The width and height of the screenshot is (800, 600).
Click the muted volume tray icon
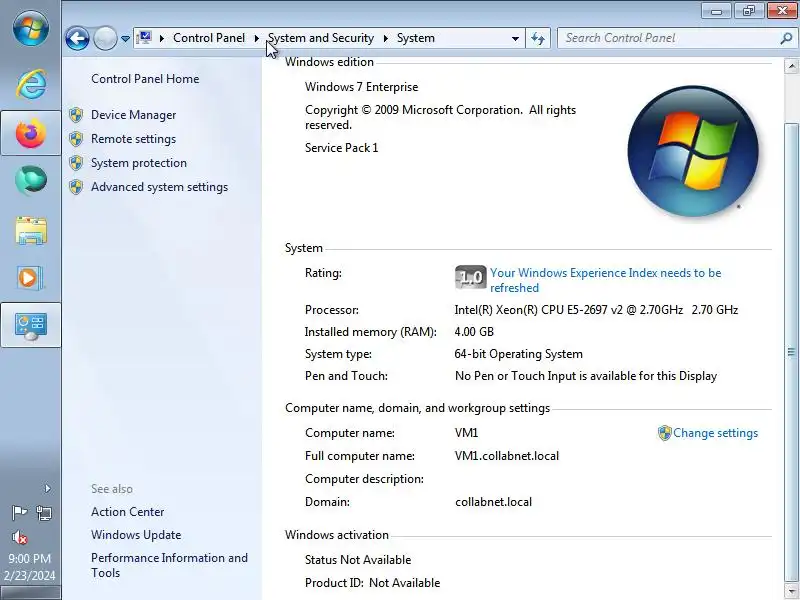(19, 537)
